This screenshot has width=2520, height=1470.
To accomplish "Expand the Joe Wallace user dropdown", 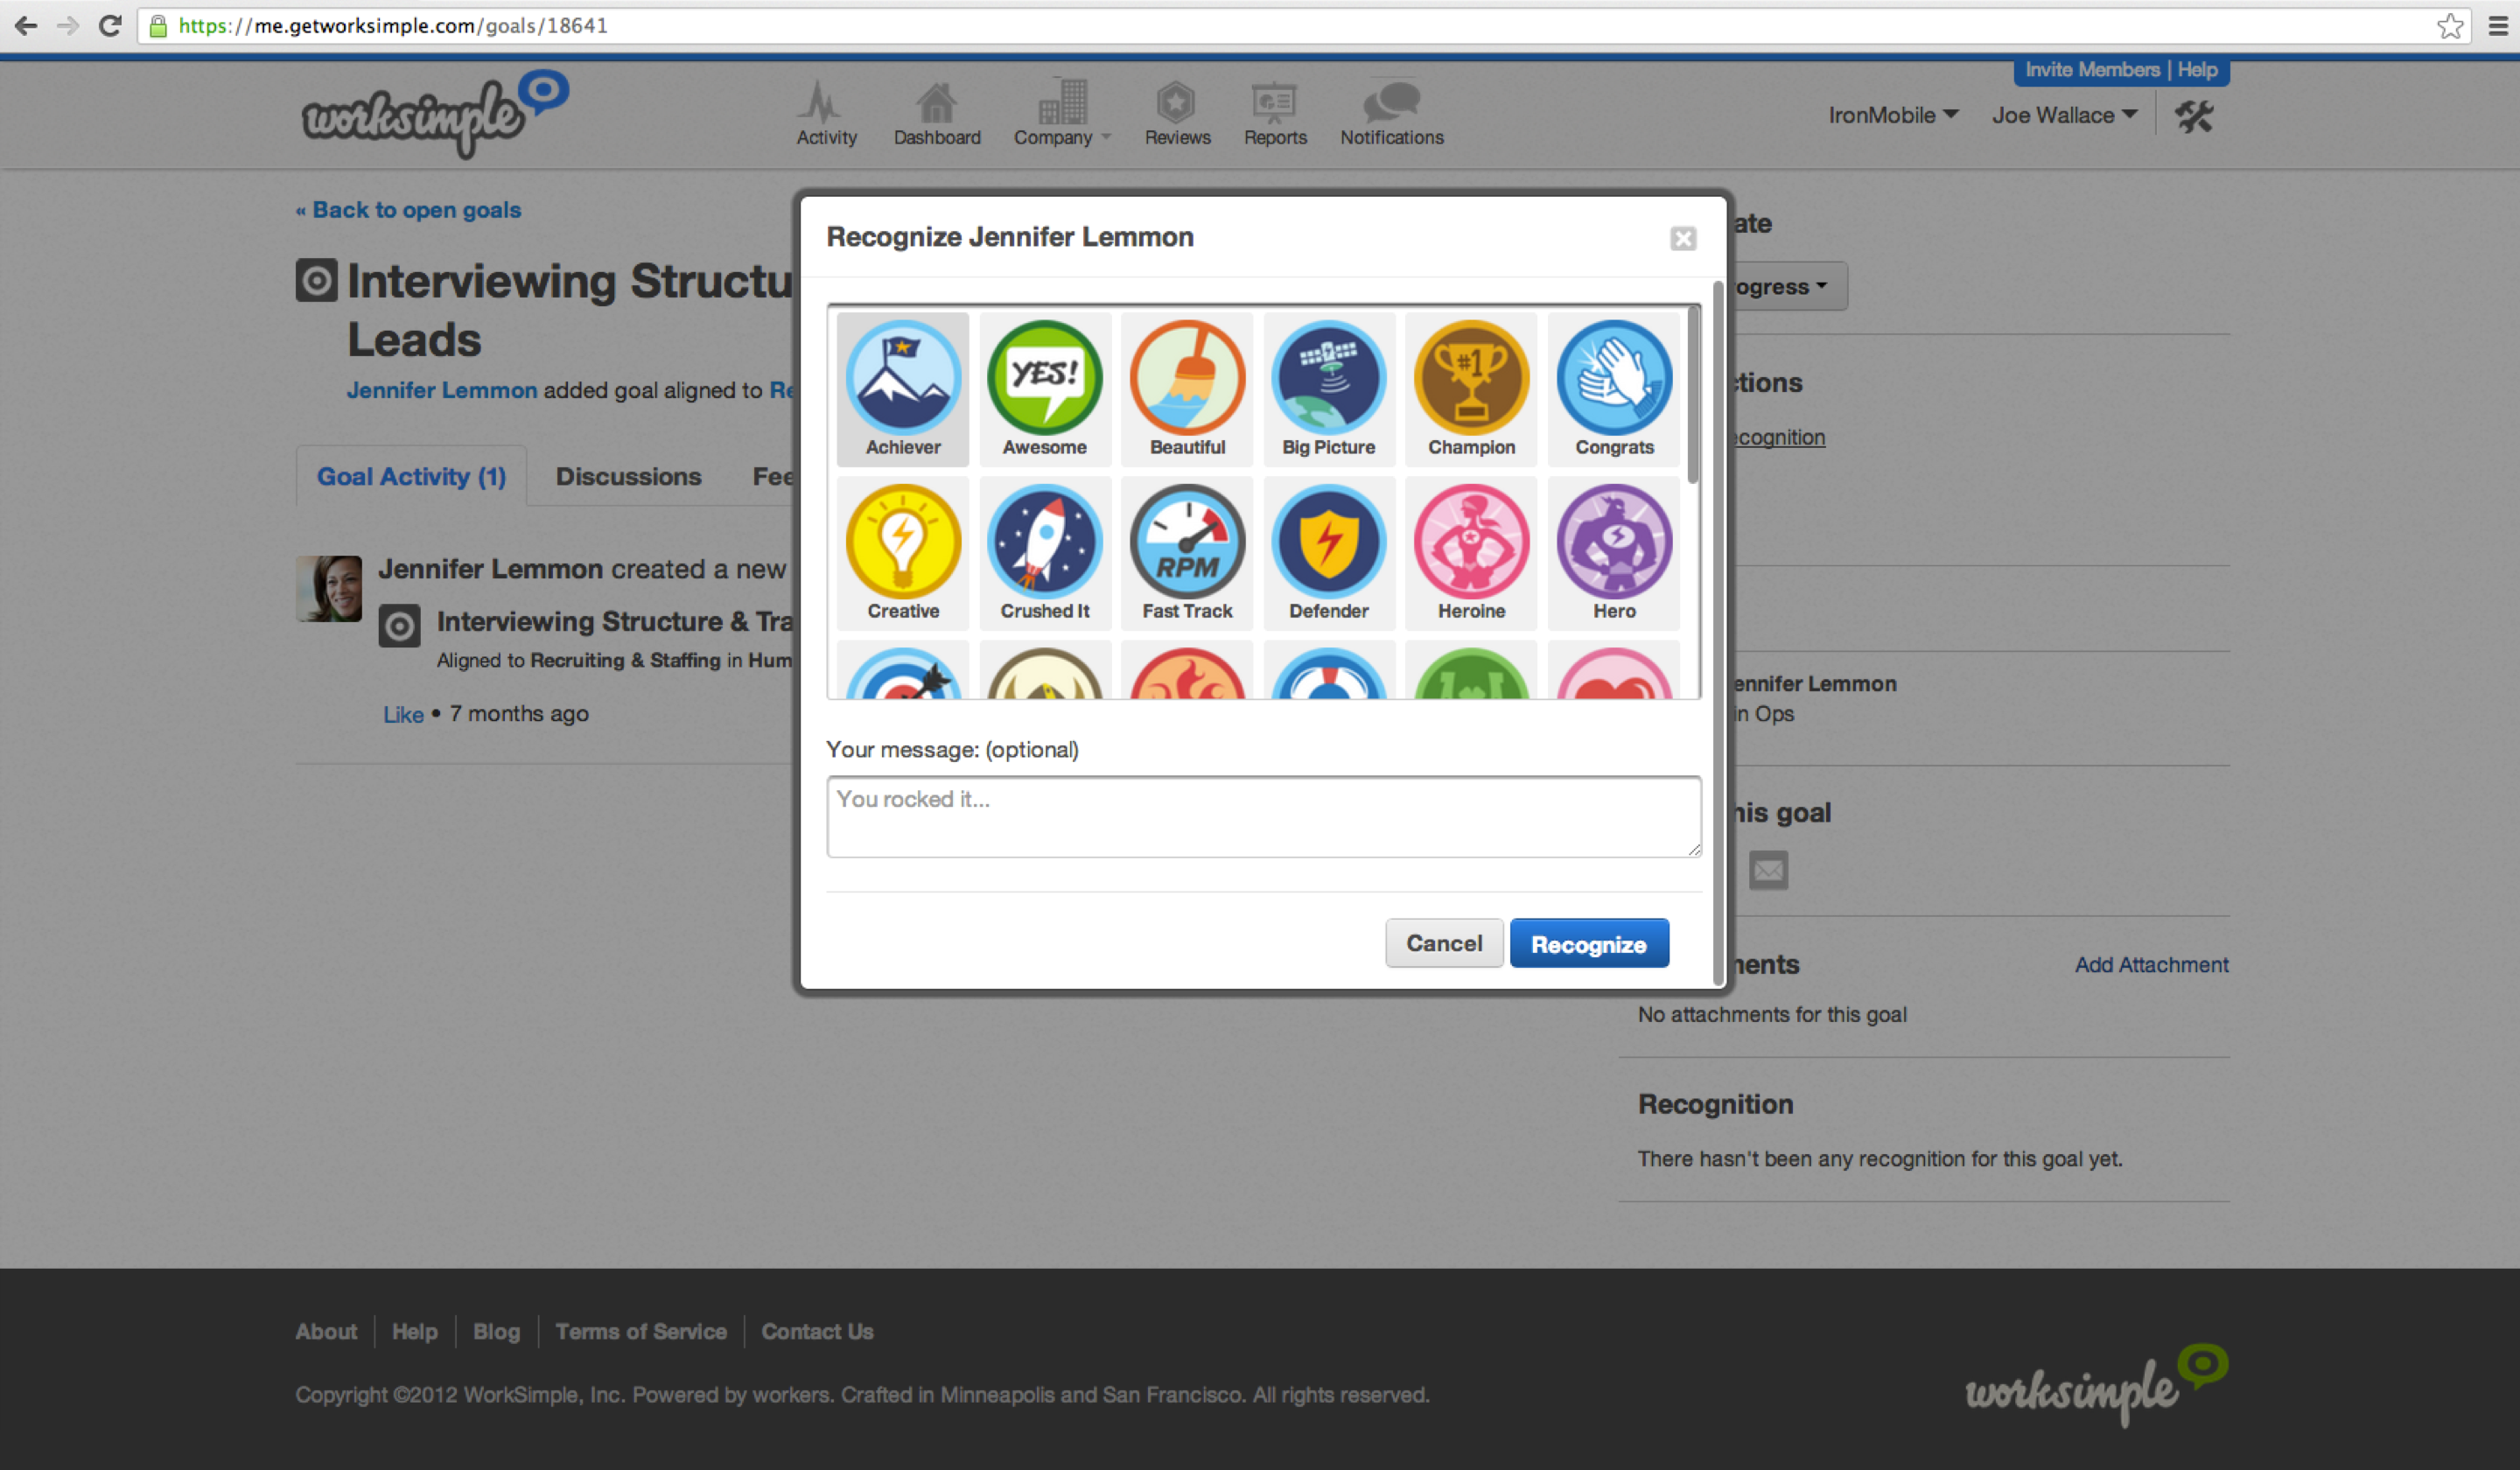I will coord(2064,115).
